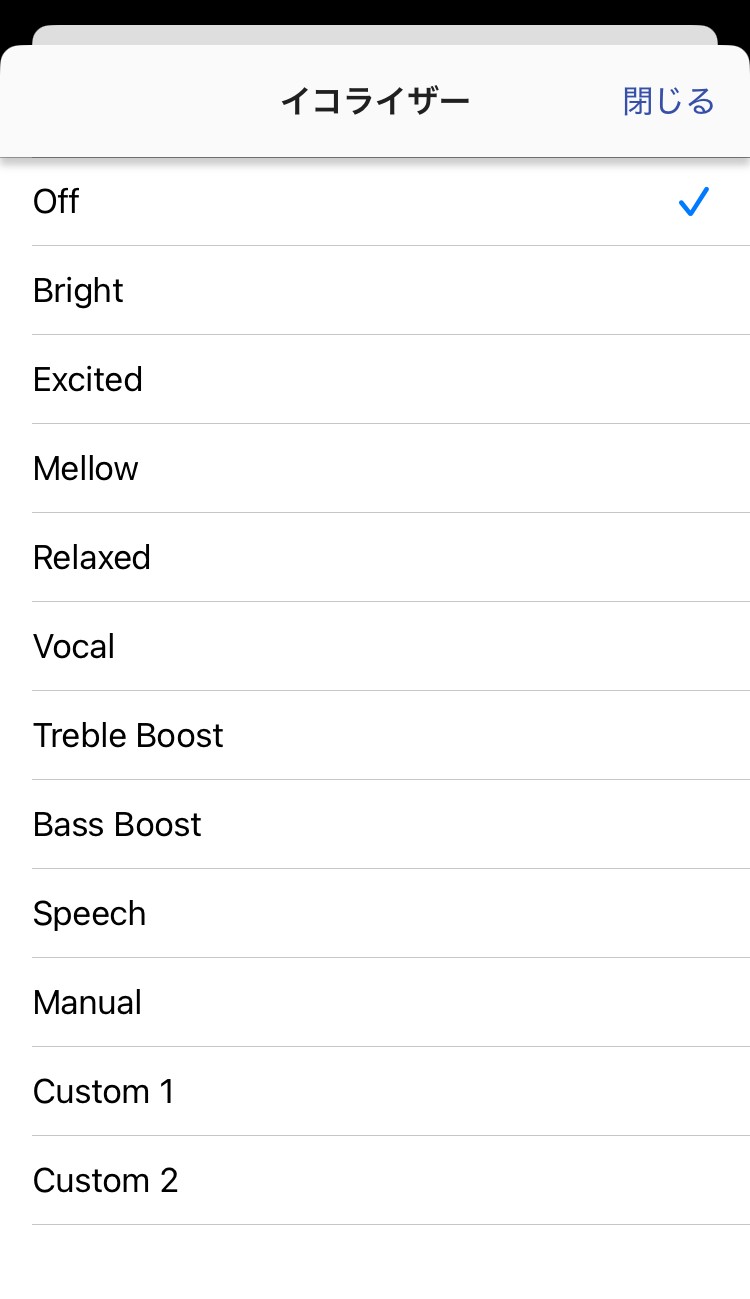Tap the イコライザー title text
This screenshot has width=750, height=1299.
[x=374, y=102]
